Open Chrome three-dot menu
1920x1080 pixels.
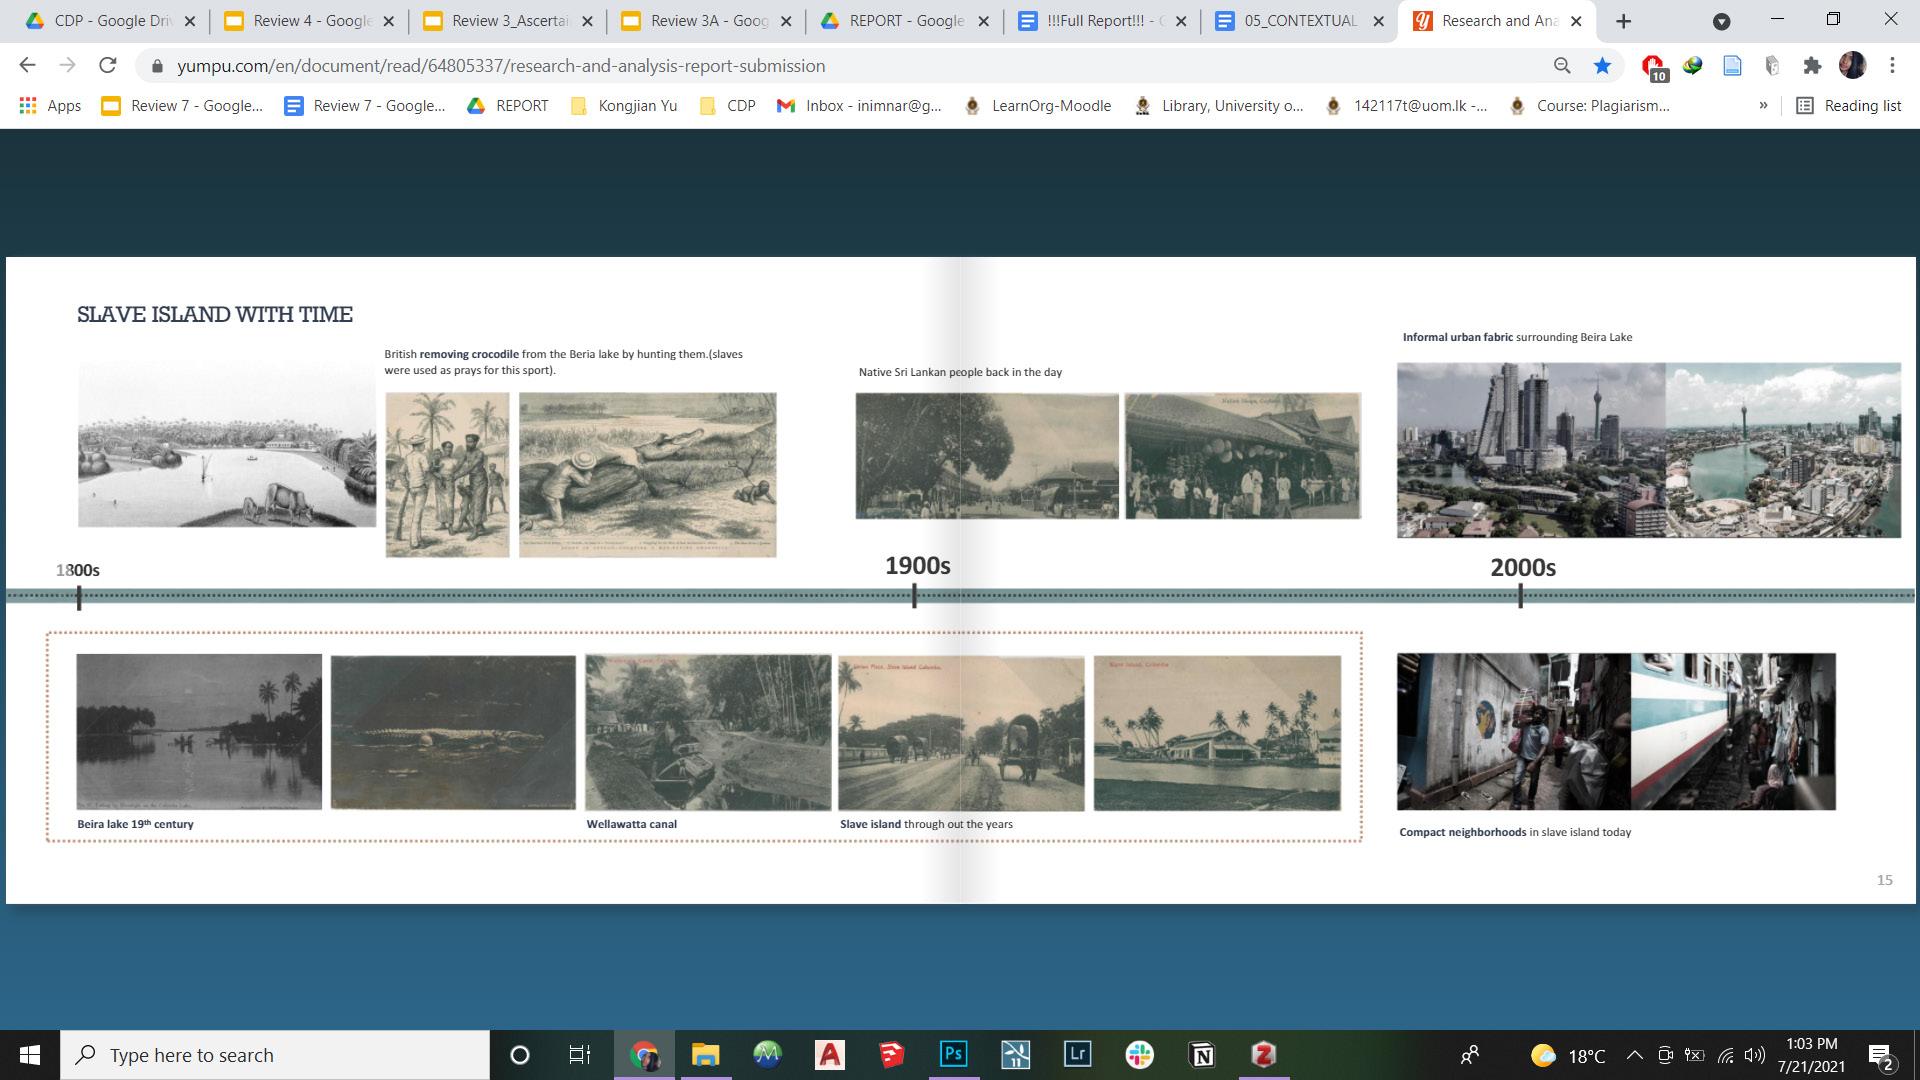(1892, 66)
